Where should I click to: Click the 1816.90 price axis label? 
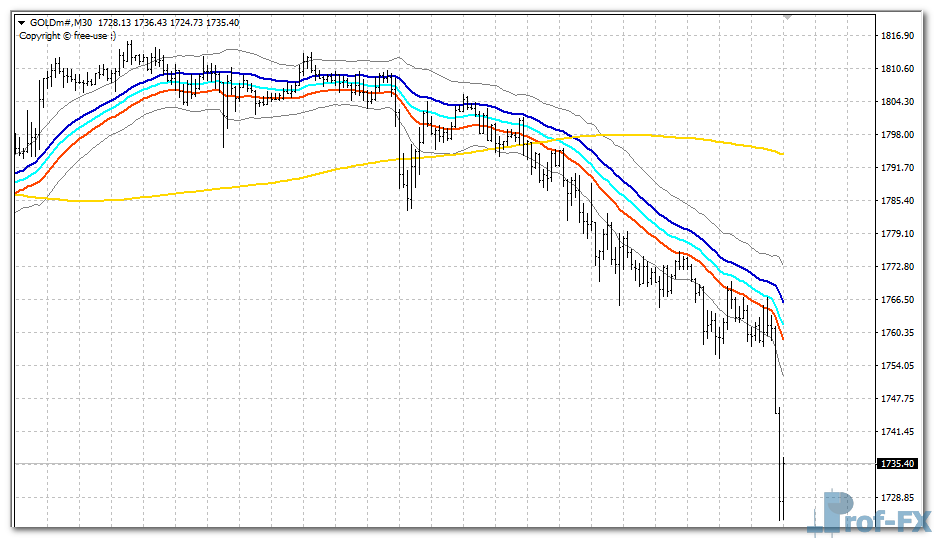coord(897,36)
